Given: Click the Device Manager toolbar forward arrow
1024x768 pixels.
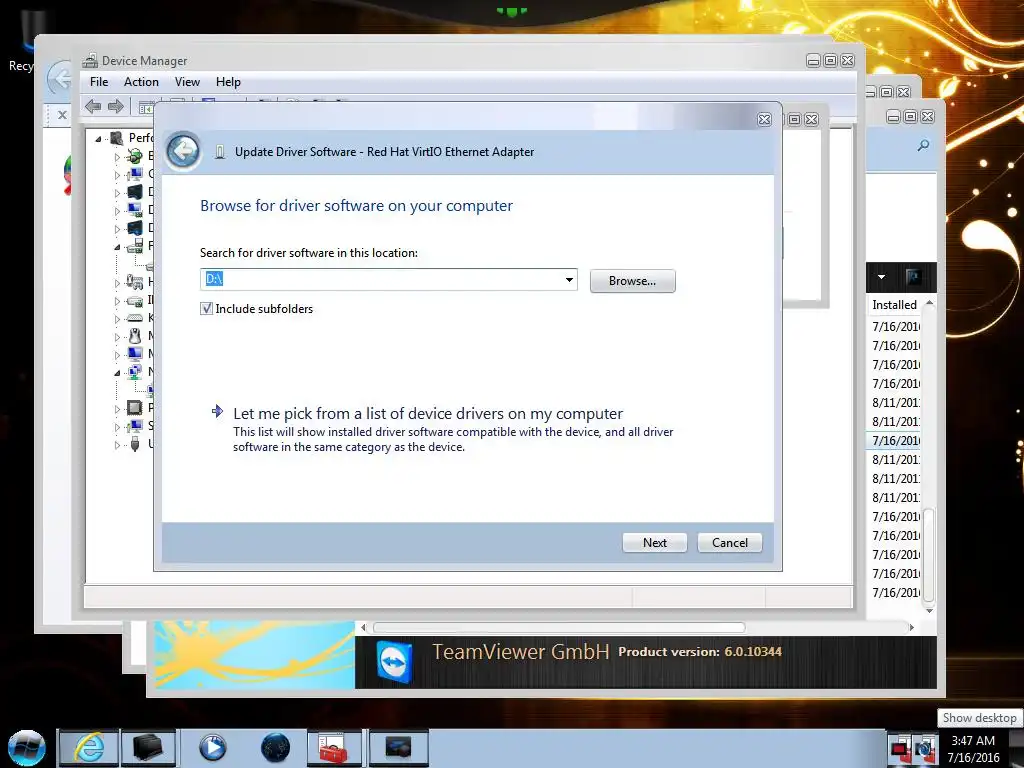Looking at the screenshot, I should coord(116,106).
